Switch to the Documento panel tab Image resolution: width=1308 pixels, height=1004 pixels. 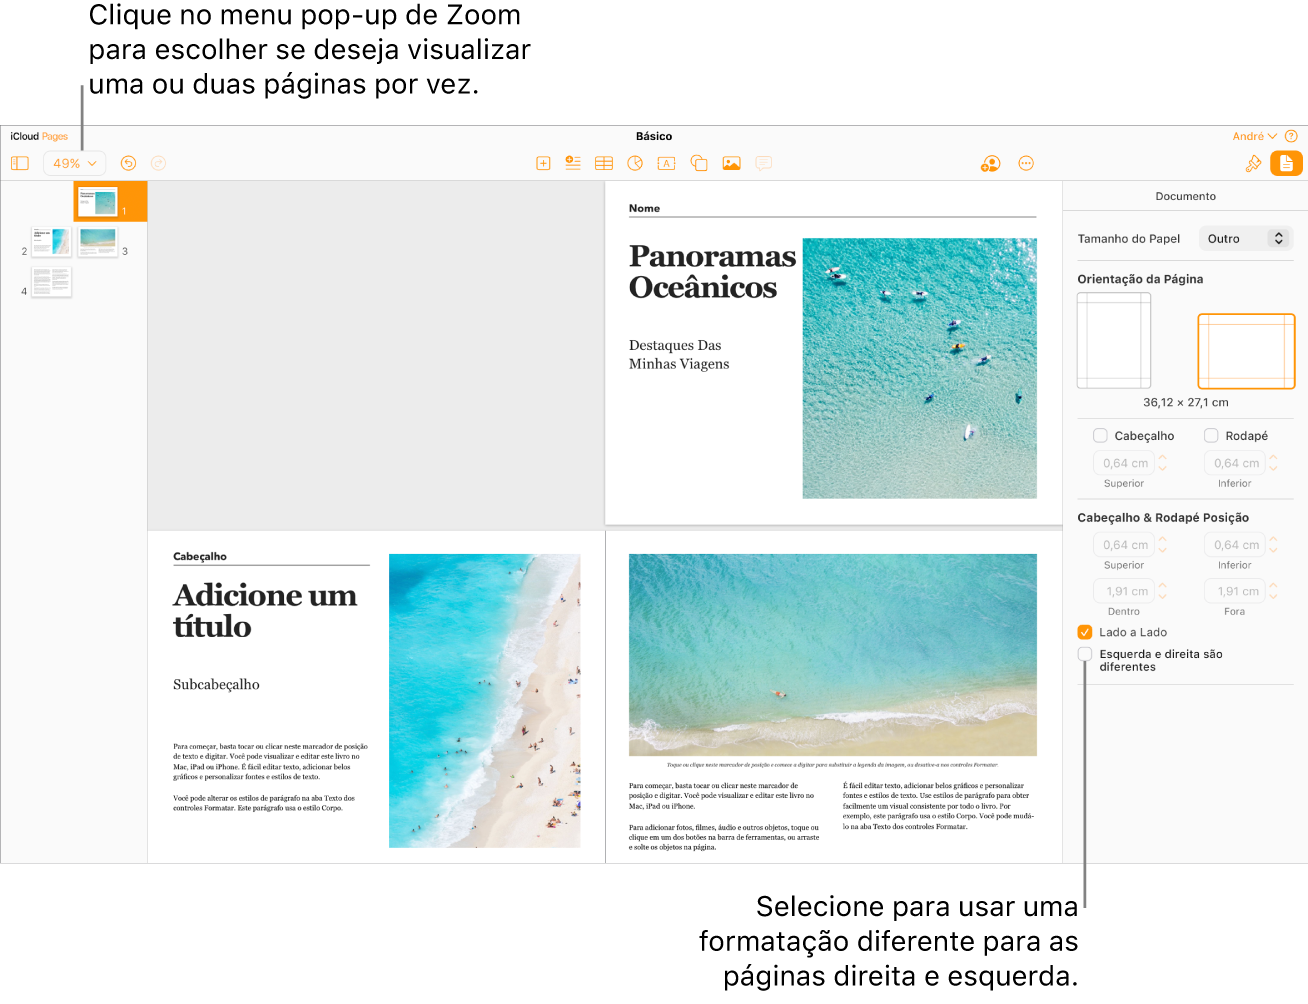coord(1286,163)
